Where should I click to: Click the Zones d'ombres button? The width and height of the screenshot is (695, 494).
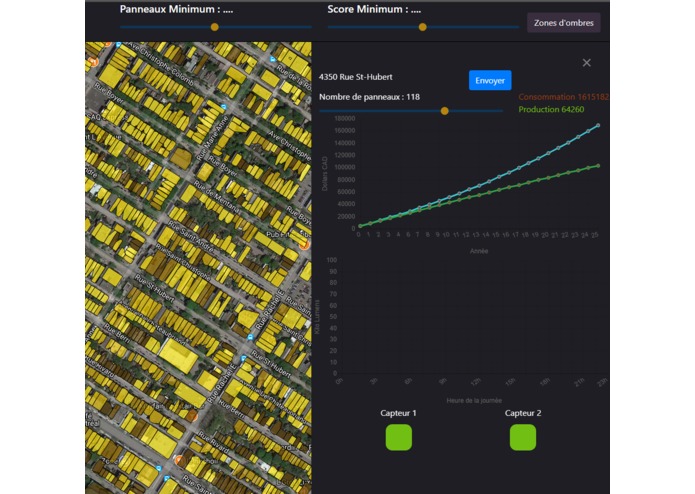click(x=563, y=23)
